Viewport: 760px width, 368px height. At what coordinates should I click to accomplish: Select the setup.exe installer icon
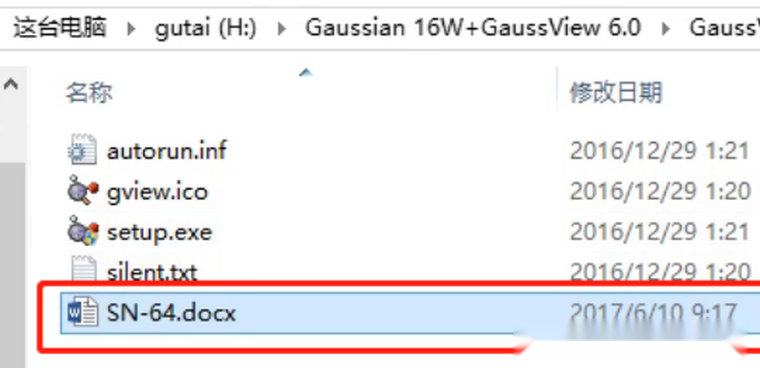(x=83, y=231)
